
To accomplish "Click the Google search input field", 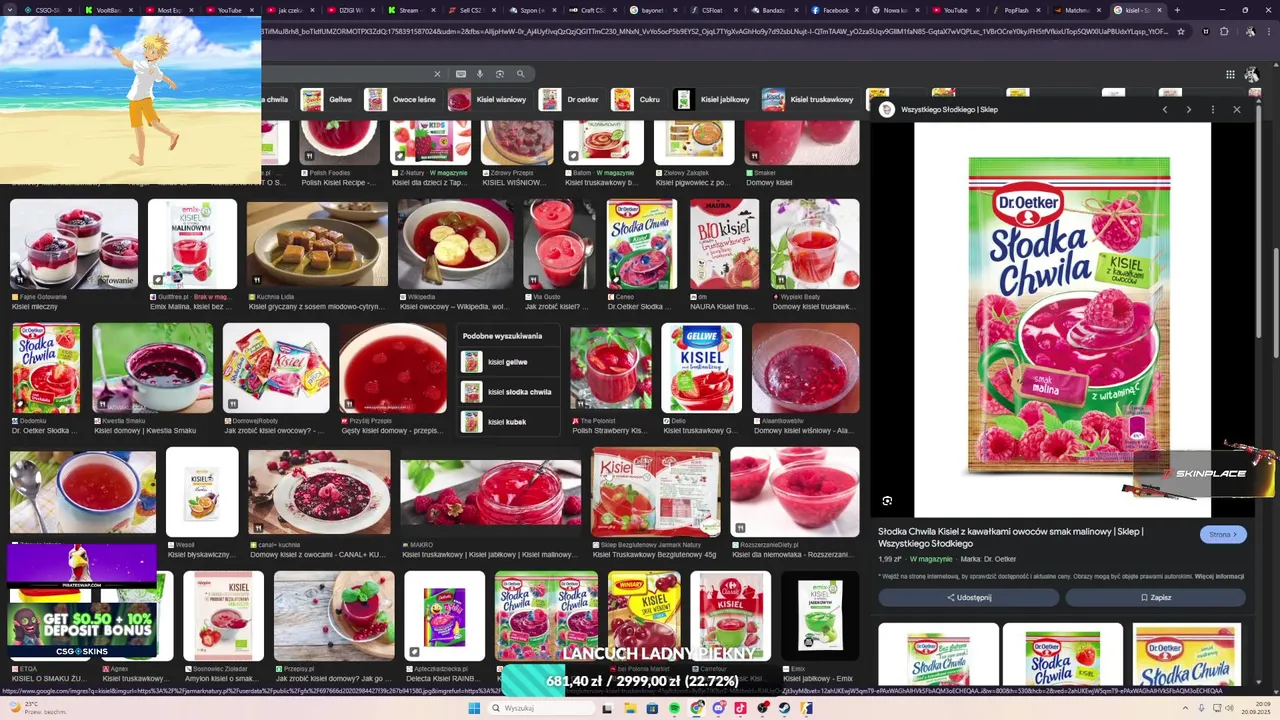I will [345, 74].
